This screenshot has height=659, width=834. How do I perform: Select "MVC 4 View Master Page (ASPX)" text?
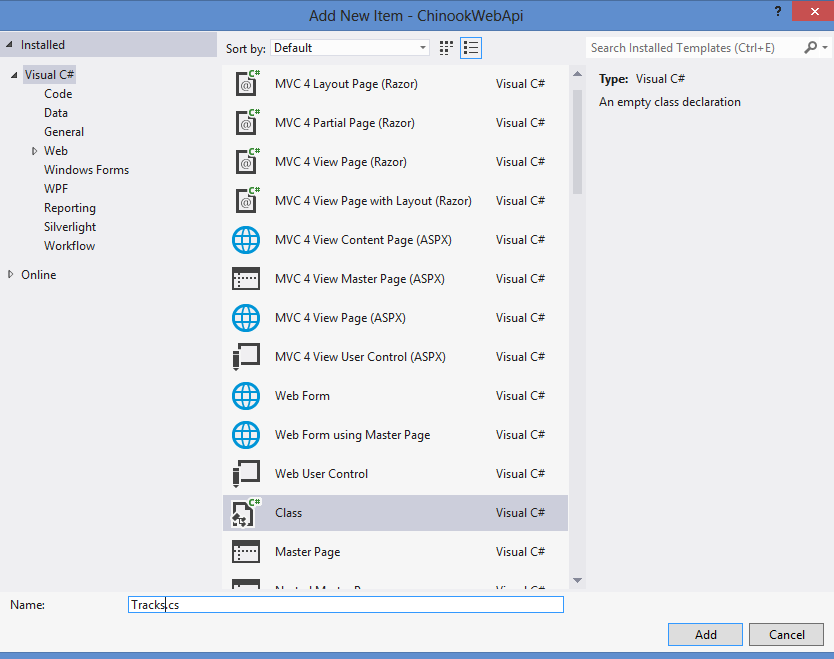[x=360, y=279]
